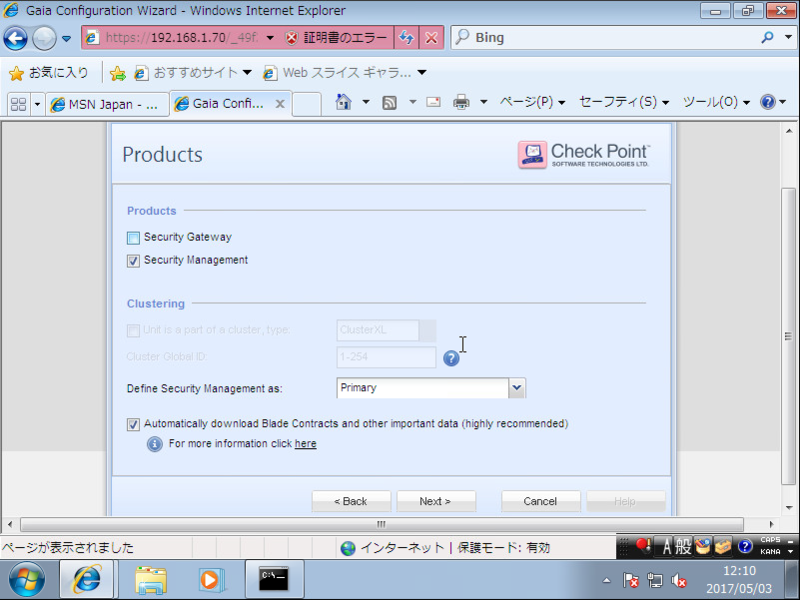Open the tab list dropdown arrow

[37, 104]
